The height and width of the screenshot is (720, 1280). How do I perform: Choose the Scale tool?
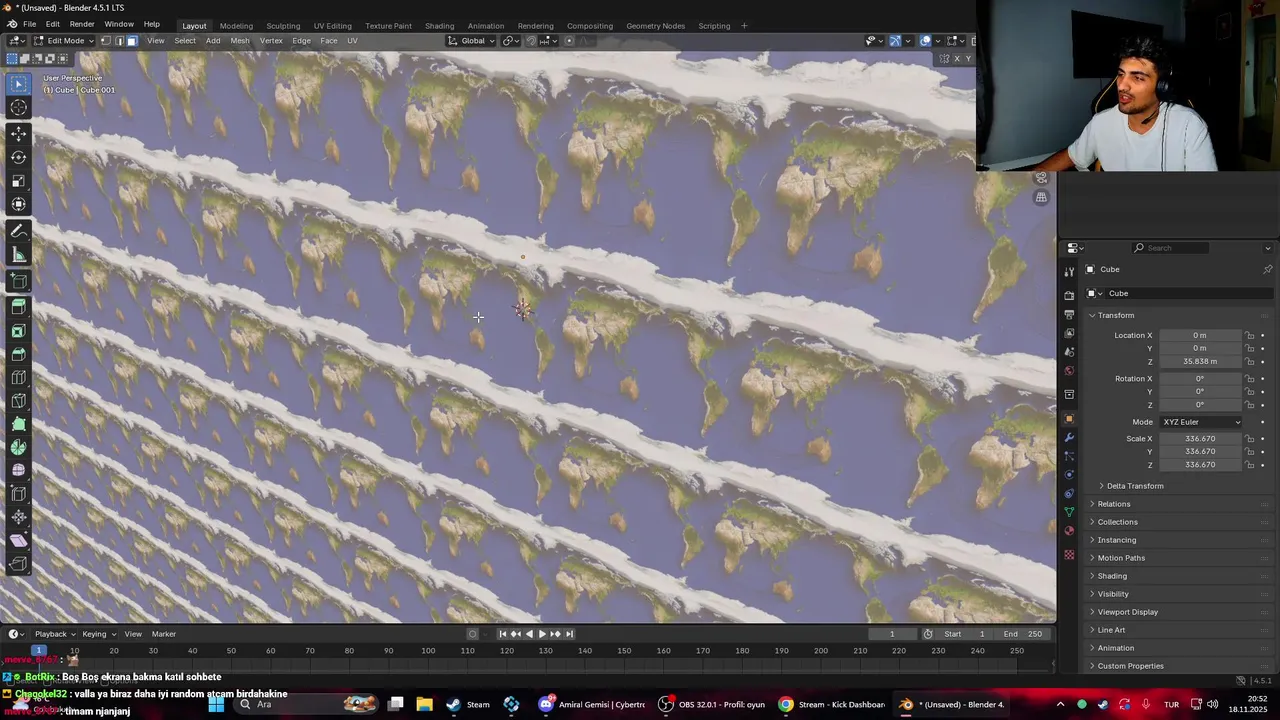click(x=19, y=181)
